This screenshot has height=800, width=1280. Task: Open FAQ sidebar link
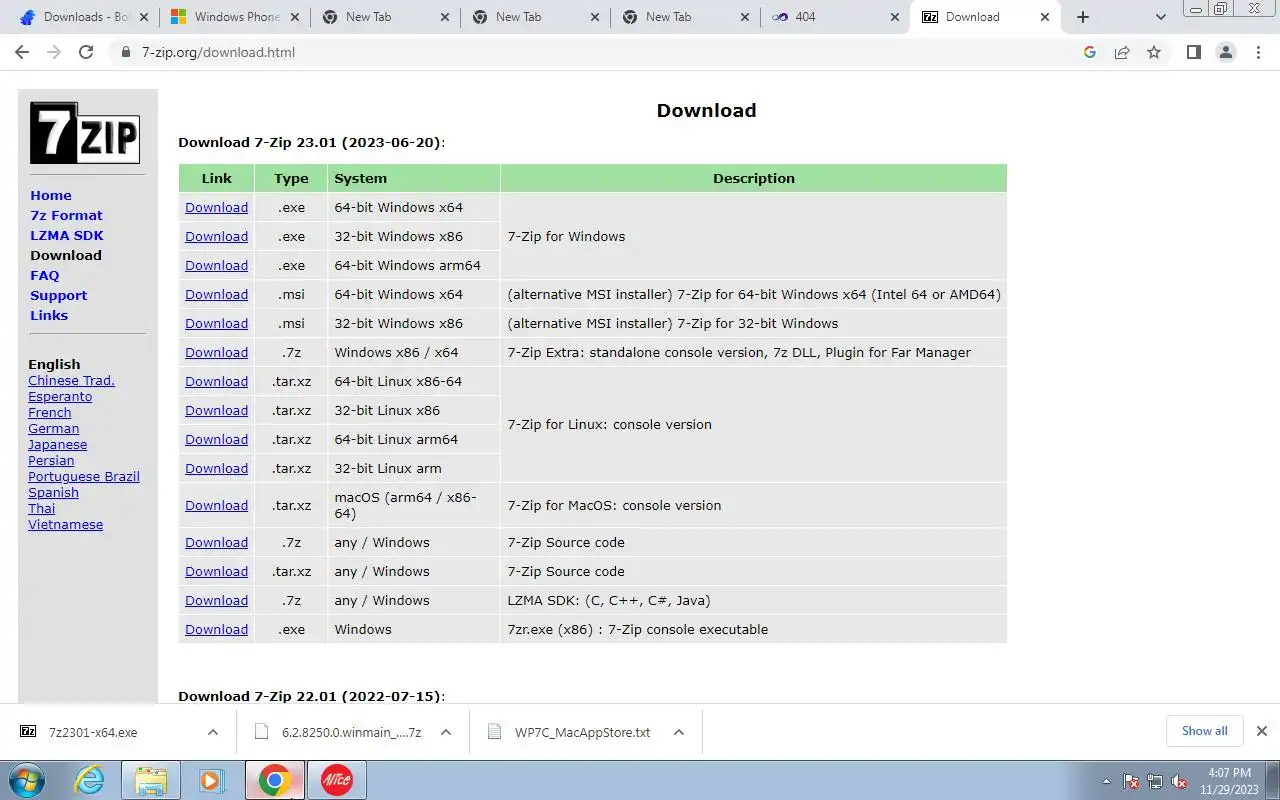(45, 275)
